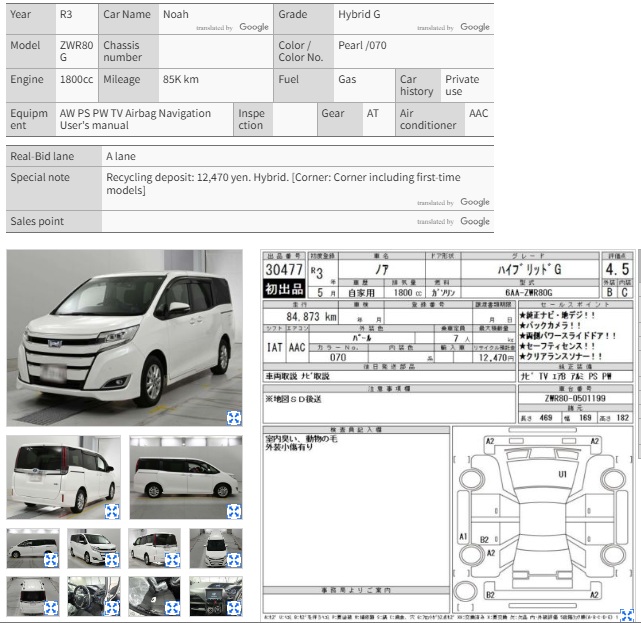Click the U1 mark on damage diagram

[563, 474]
